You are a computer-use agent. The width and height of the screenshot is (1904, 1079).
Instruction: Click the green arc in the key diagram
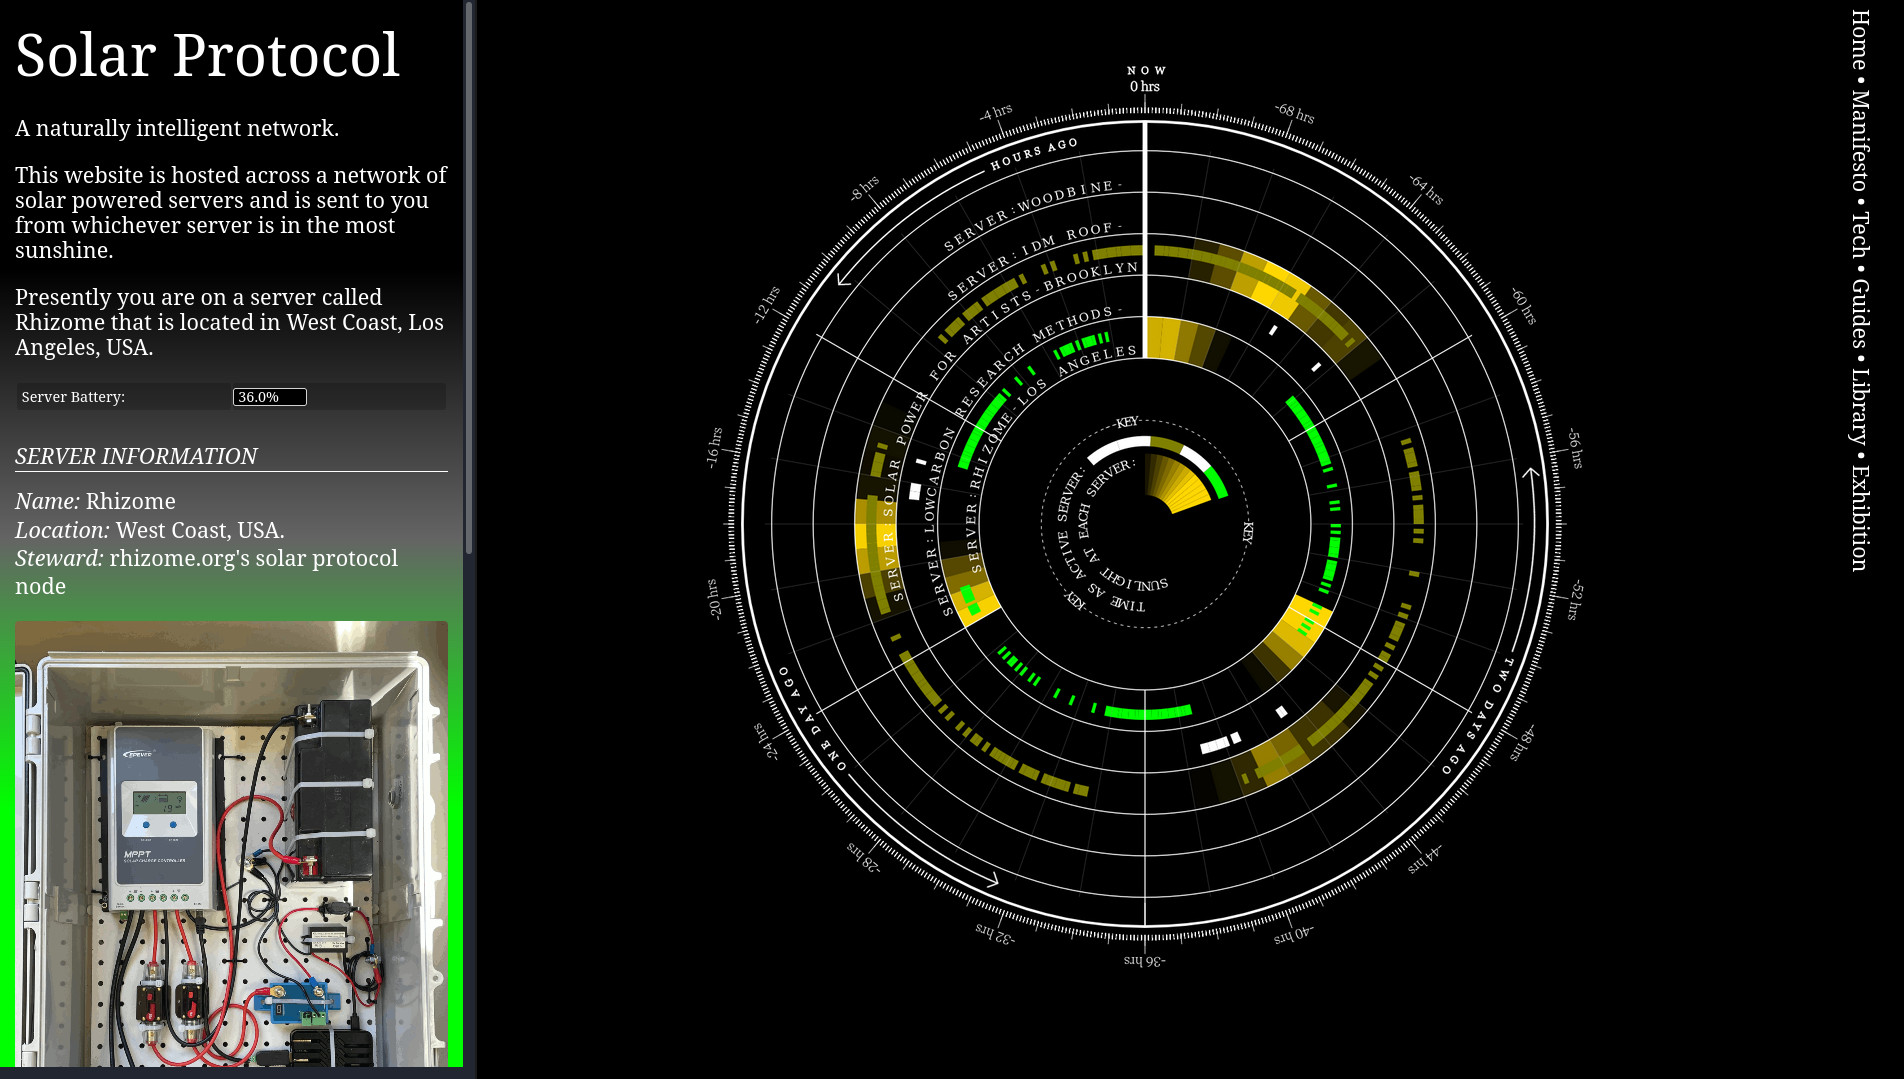click(1215, 482)
